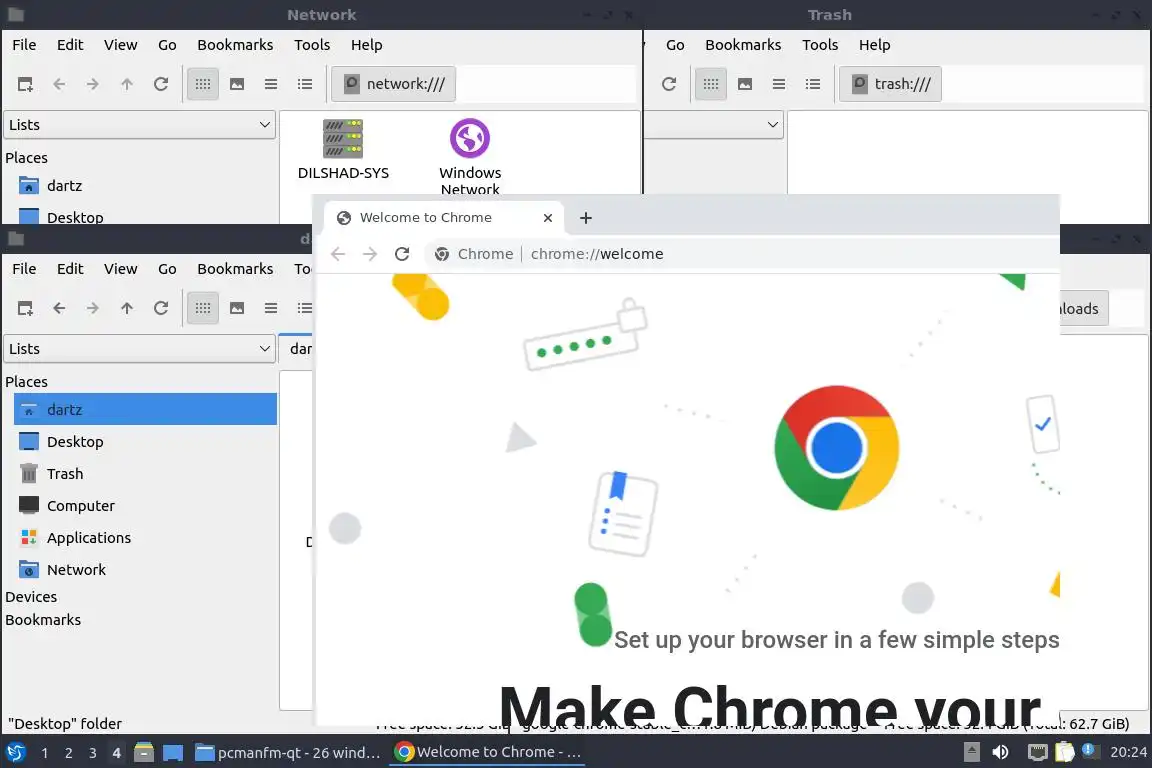Click Welcome to Chrome taskbar button
Image resolution: width=1152 pixels, height=768 pixels.
(486, 753)
